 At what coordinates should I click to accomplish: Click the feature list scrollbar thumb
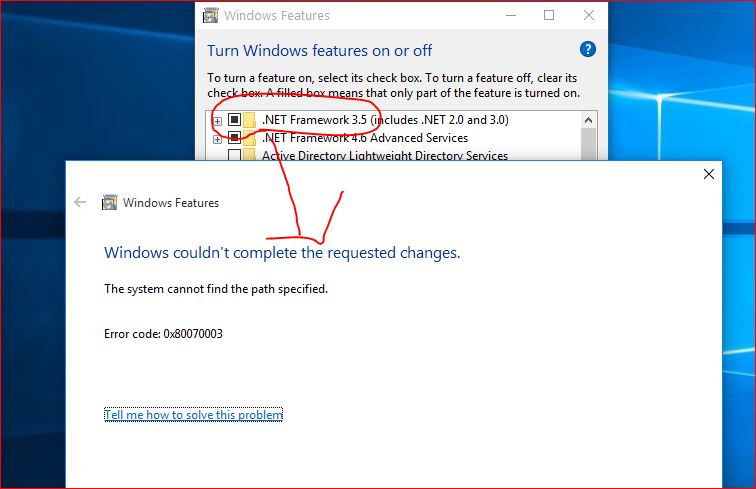(x=588, y=144)
